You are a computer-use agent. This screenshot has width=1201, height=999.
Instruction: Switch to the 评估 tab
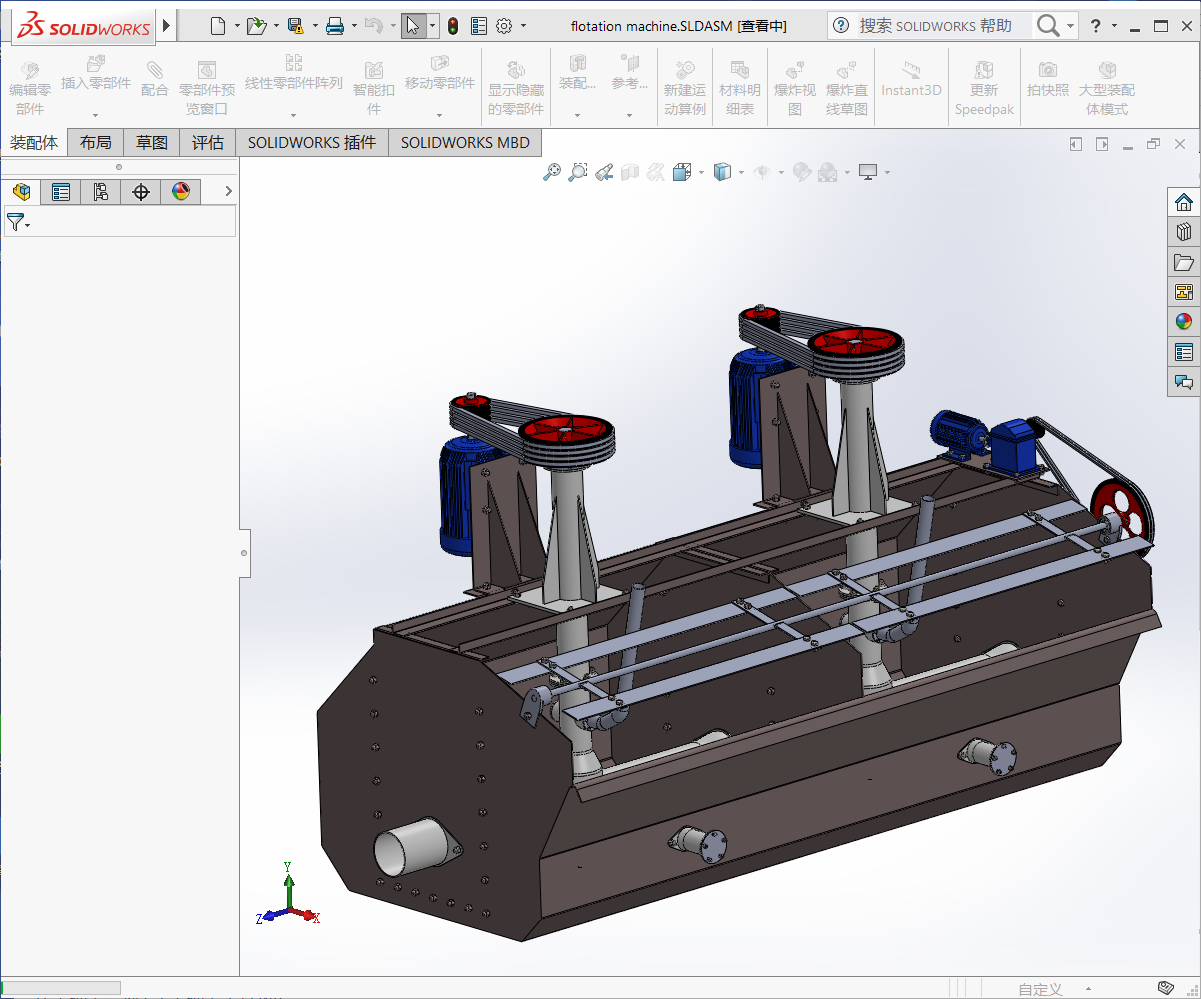coord(208,143)
